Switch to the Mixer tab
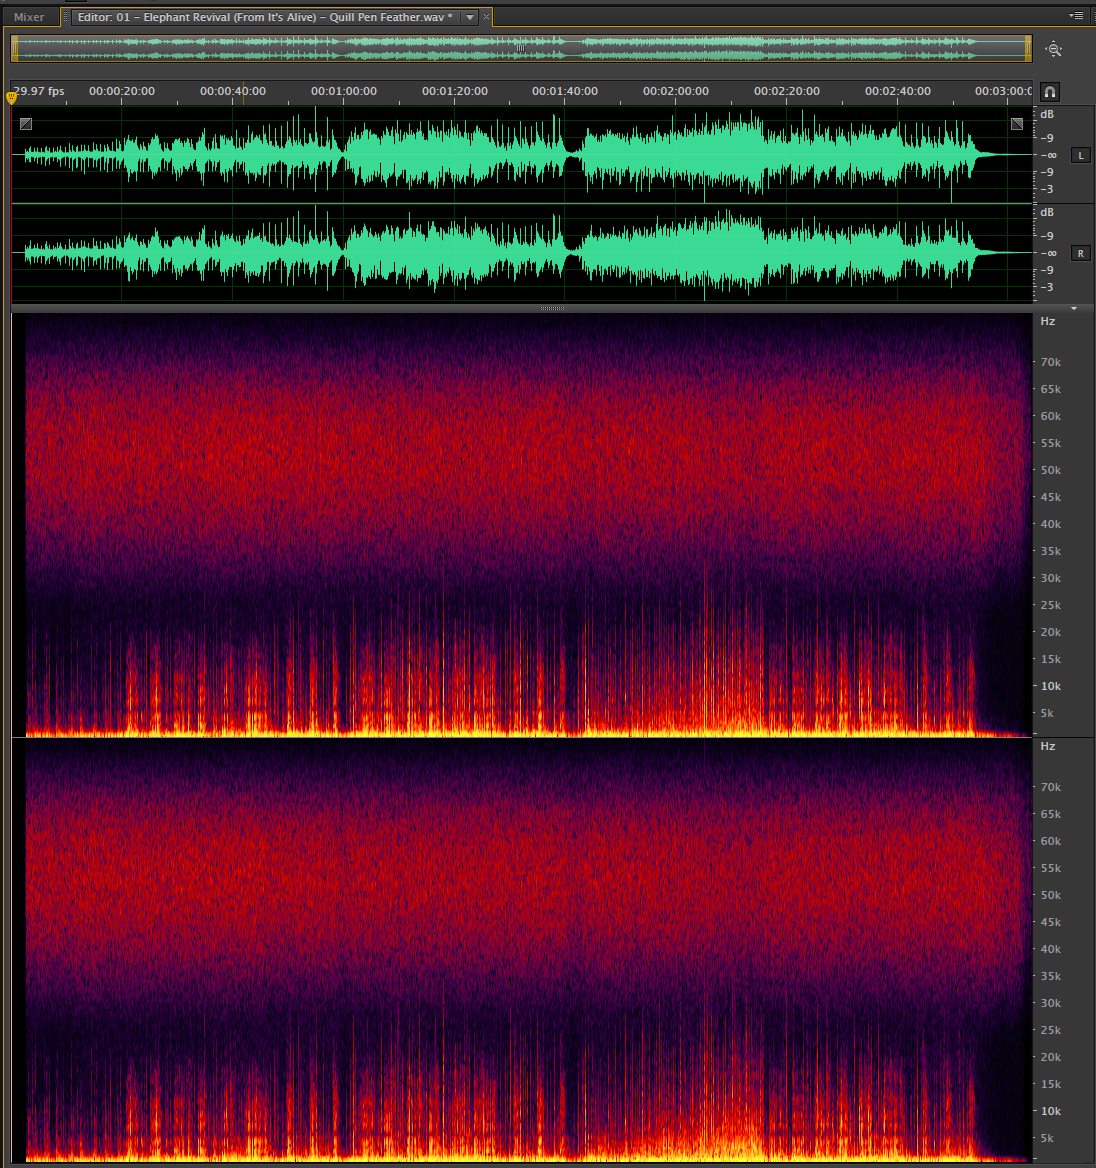Screen dimensions: 1096x1168 coord(29,17)
